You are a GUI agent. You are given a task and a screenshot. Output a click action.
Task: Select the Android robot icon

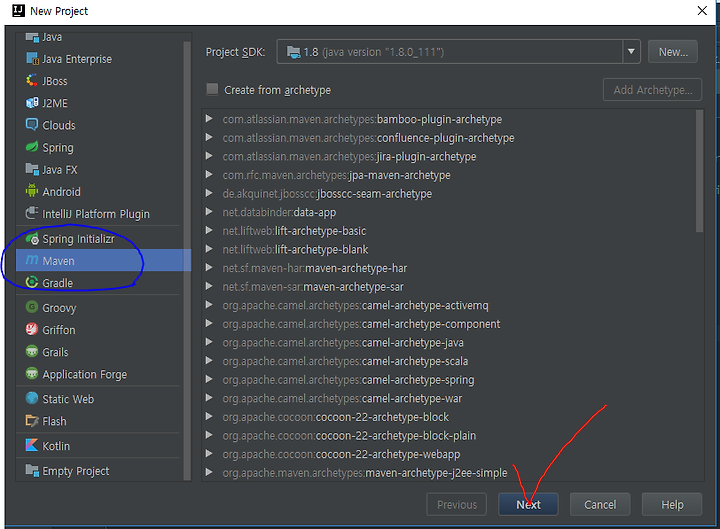[32, 191]
